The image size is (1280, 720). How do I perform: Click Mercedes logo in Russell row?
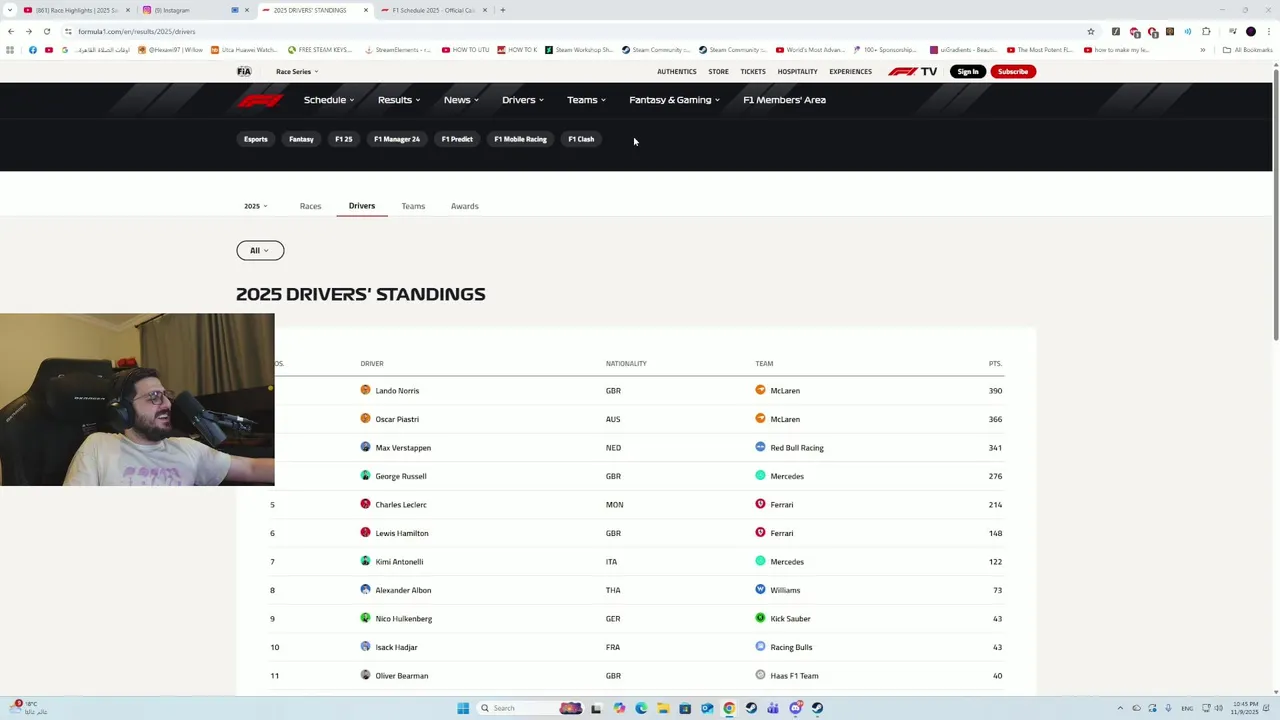[760, 476]
